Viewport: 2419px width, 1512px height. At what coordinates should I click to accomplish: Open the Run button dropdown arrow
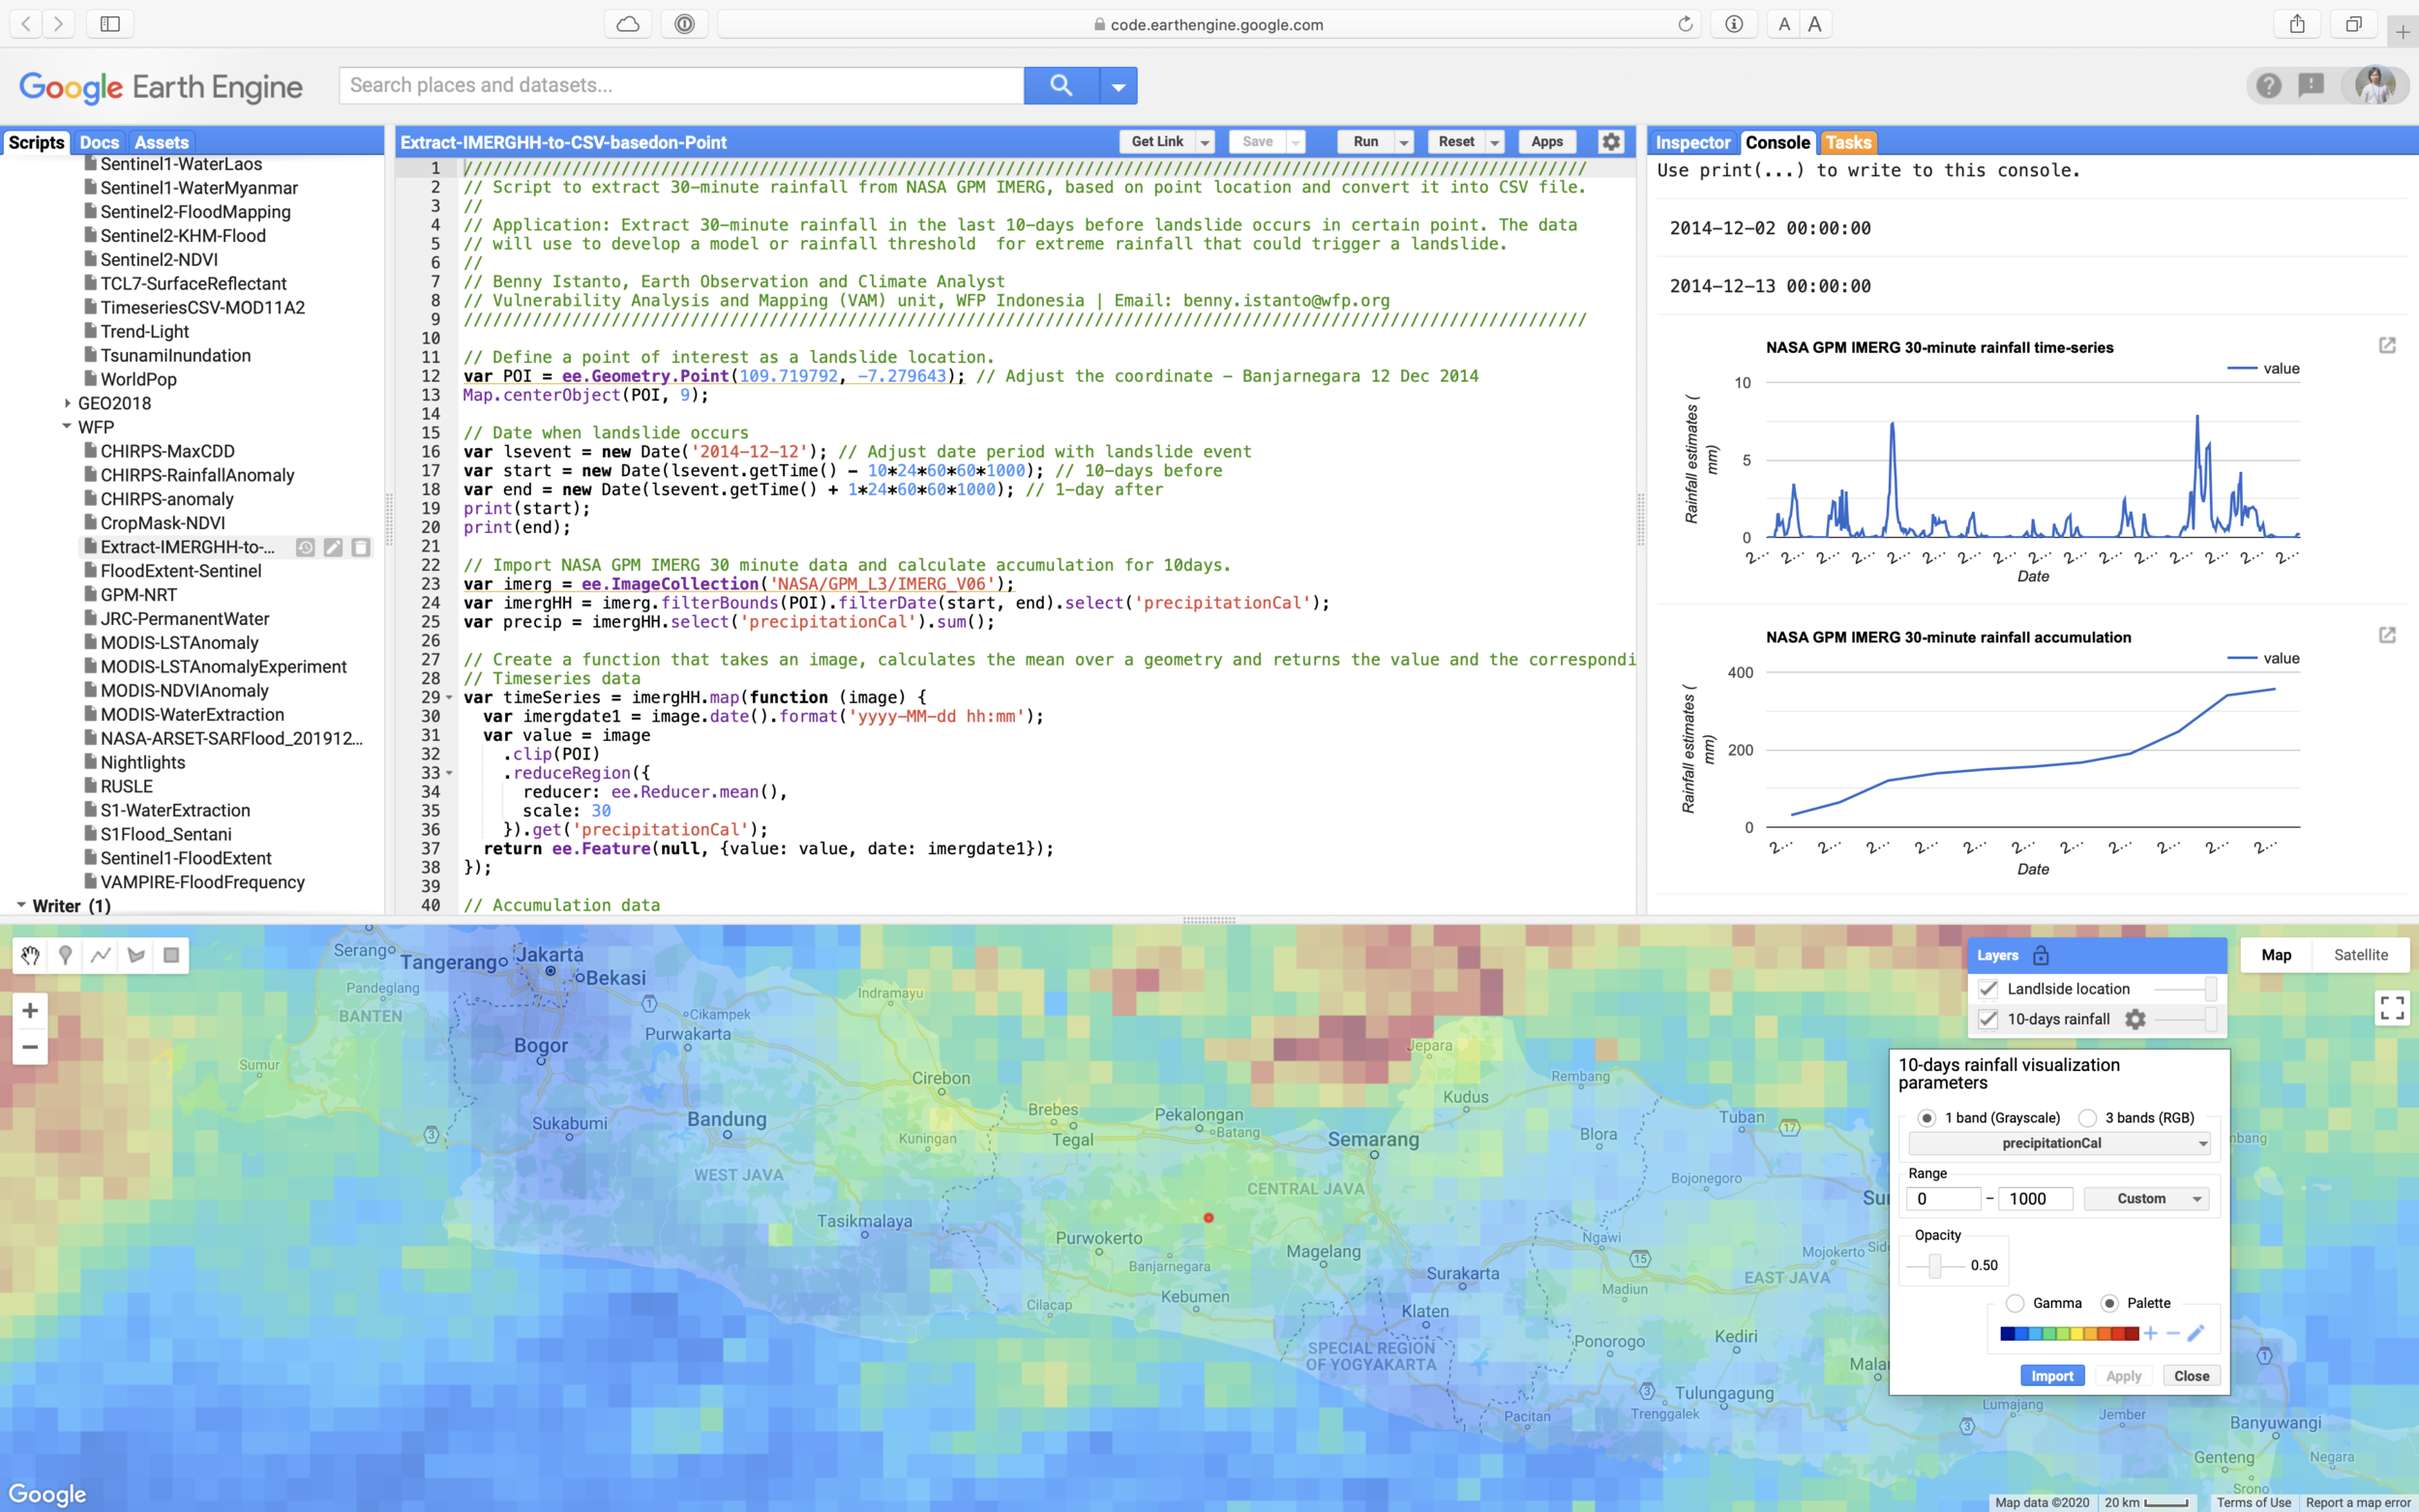(1403, 141)
